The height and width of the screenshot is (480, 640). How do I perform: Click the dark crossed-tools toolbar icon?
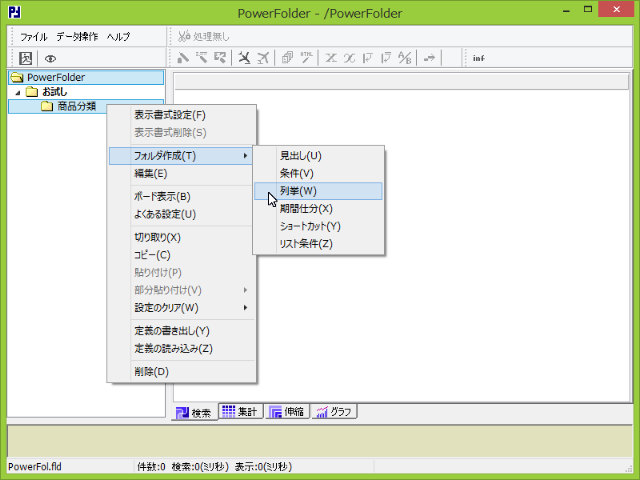(244, 58)
